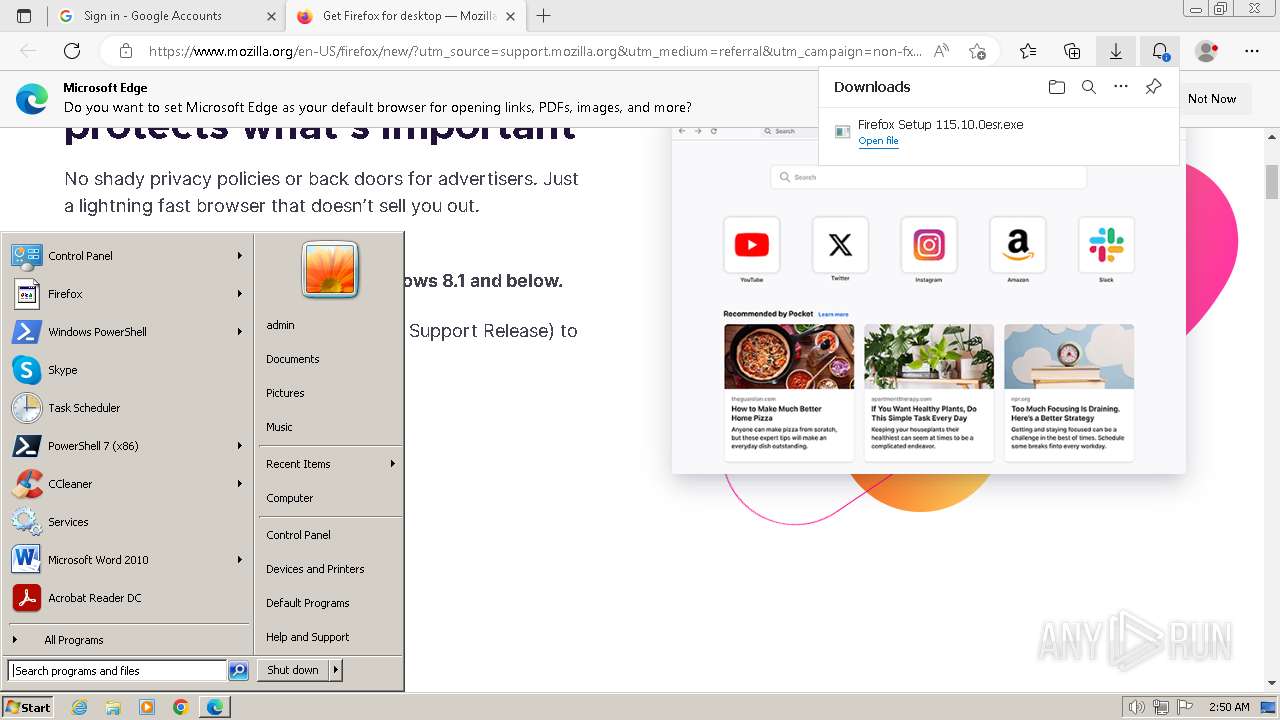Open the Action Center flag tray icon
1280x720 pixels.
[1183, 707]
